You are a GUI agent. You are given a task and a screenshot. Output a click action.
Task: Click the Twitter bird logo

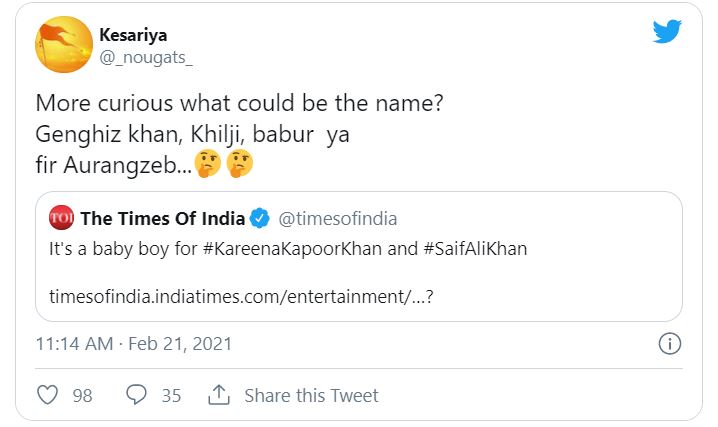pyautogui.click(x=667, y=31)
